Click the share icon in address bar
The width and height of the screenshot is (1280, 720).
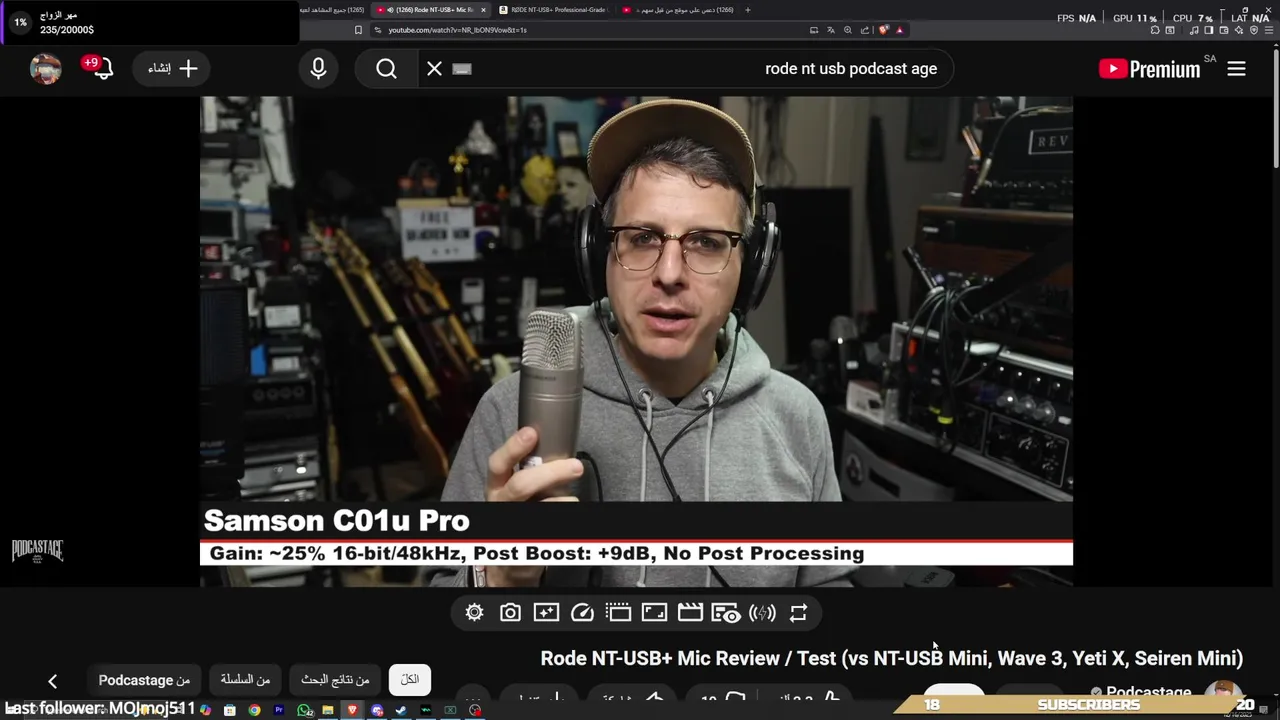click(865, 30)
